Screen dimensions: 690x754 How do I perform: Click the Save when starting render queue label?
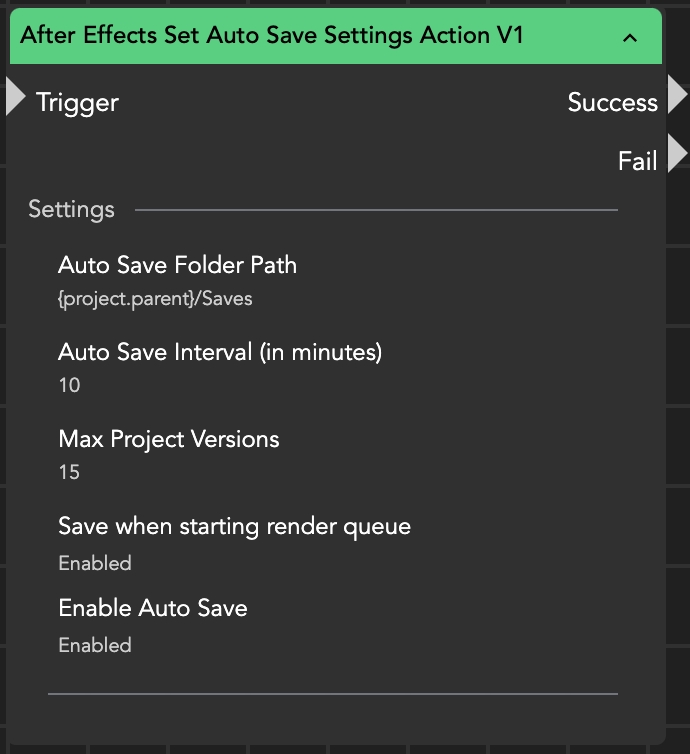[x=234, y=526]
